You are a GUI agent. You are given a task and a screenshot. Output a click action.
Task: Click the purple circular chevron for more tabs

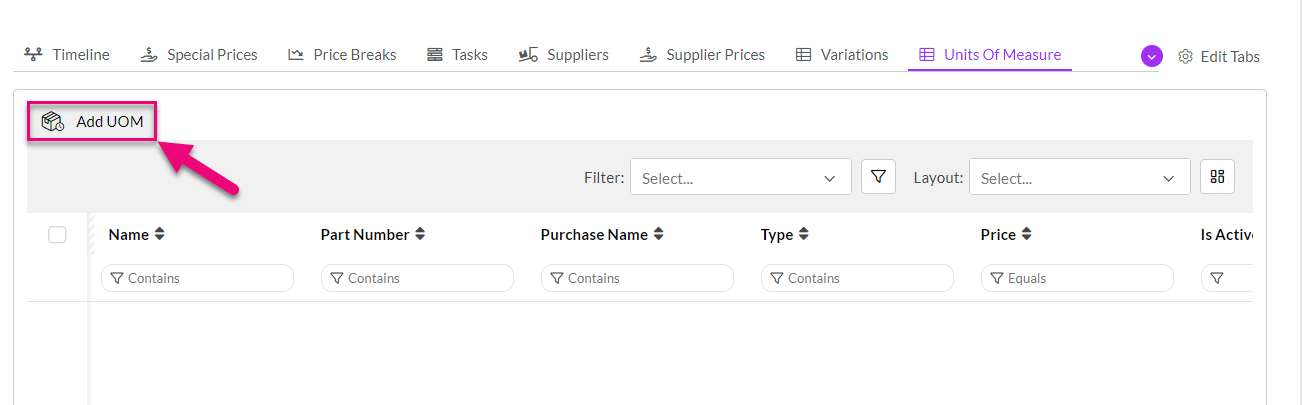click(1151, 56)
